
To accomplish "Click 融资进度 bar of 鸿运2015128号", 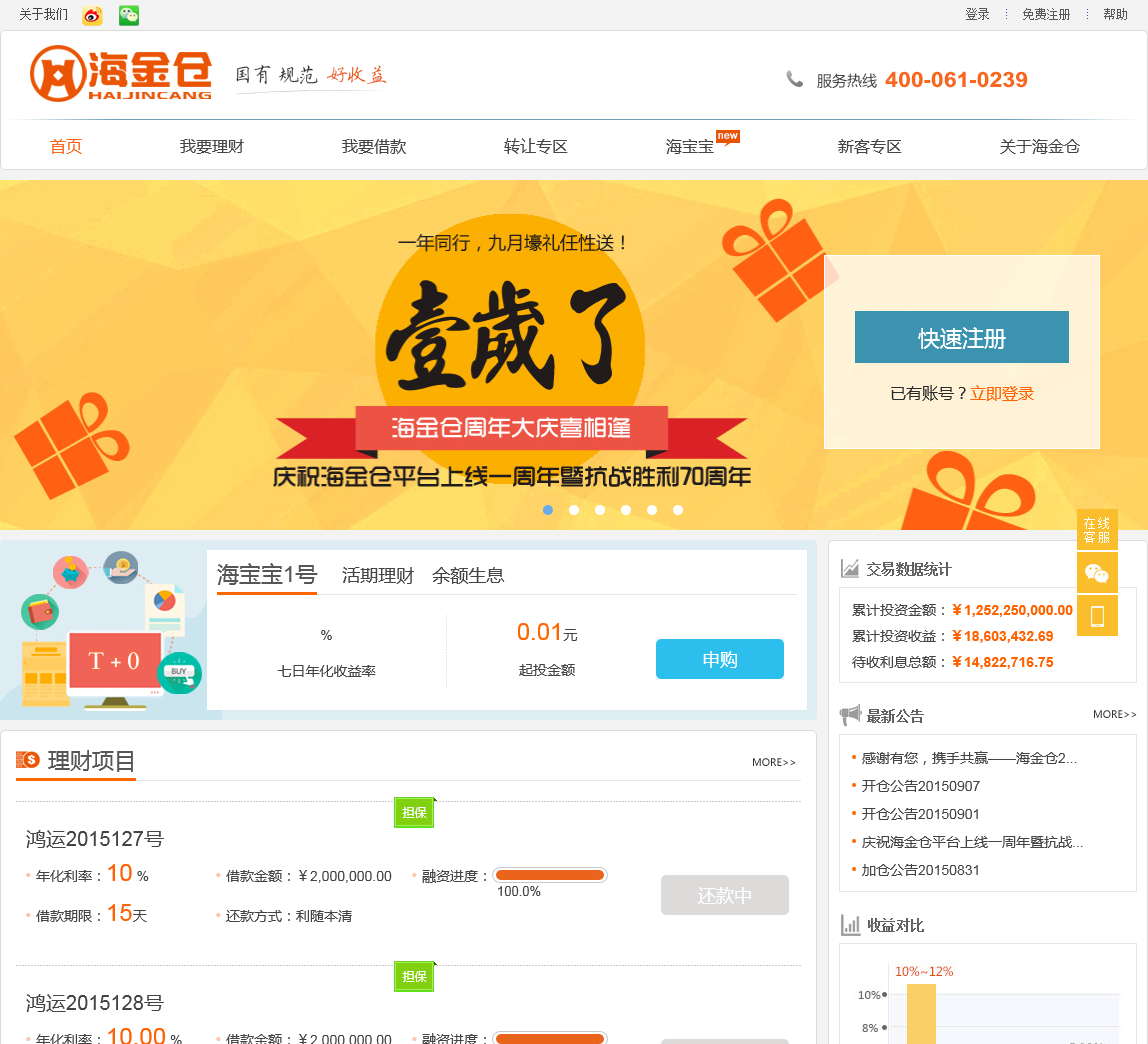I will [x=550, y=1037].
